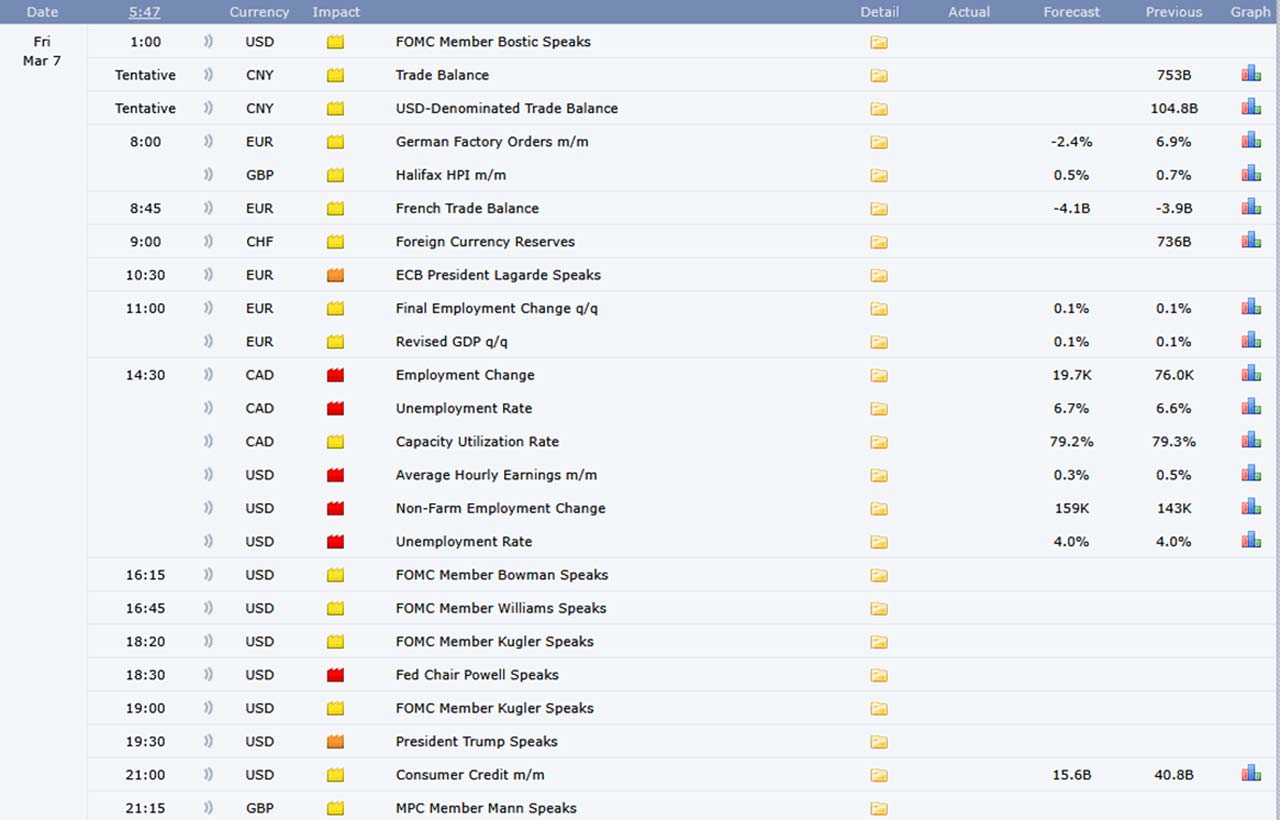Image resolution: width=1280 pixels, height=820 pixels.
Task: Toggle sound alert for CAD Employment Change
Action: pos(209,375)
